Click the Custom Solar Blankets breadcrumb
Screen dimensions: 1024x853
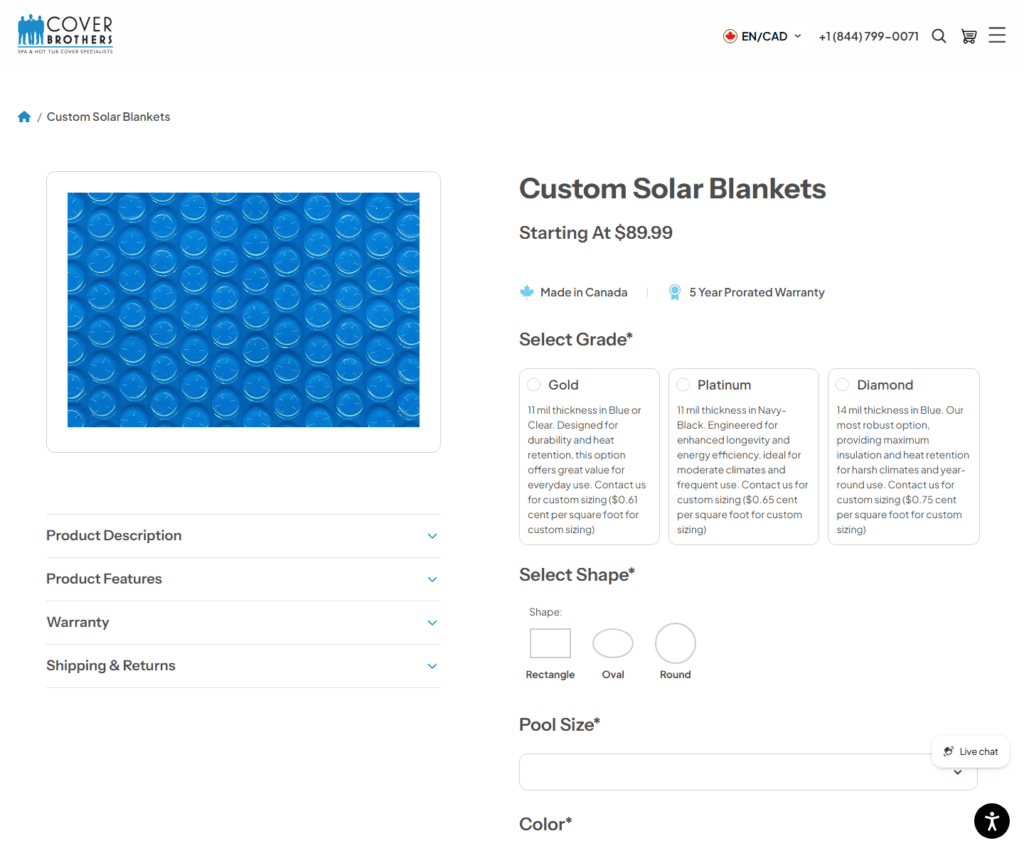(108, 117)
